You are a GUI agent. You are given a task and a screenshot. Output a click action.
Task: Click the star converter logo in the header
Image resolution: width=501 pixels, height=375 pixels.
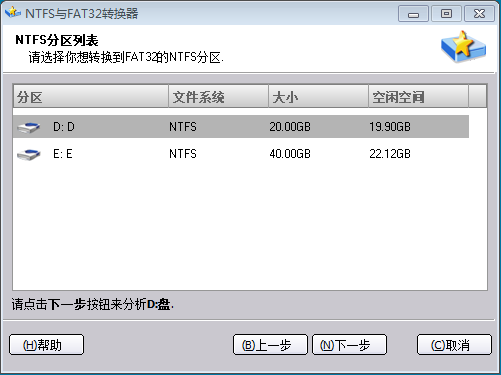point(463,46)
